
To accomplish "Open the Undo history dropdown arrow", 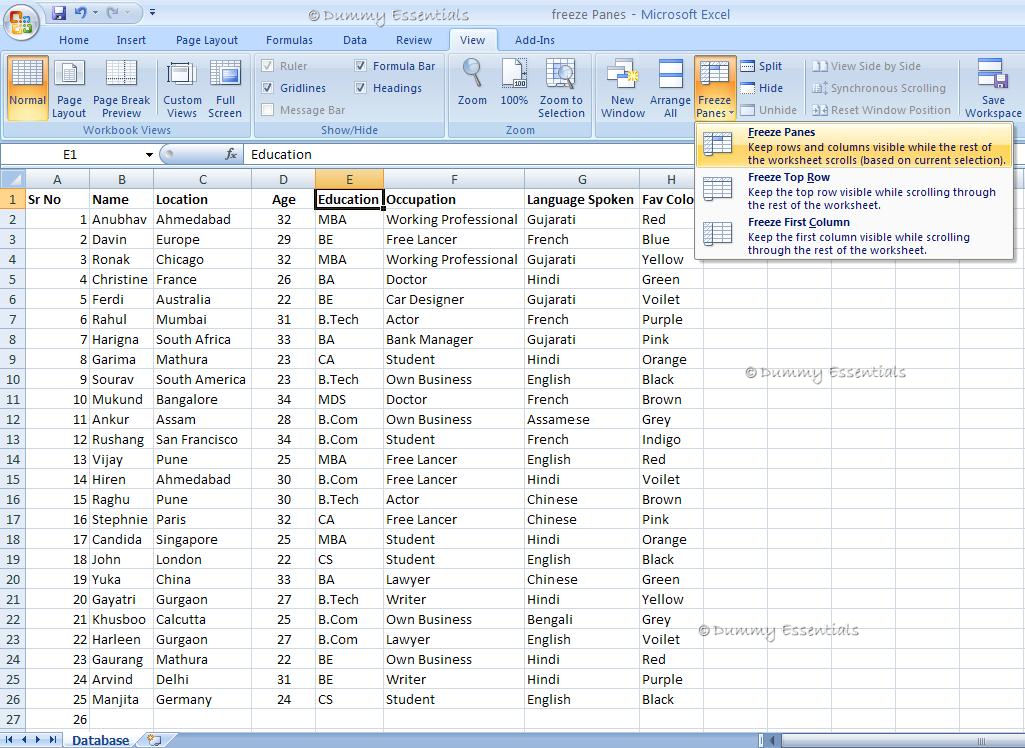I will click(x=95, y=12).
